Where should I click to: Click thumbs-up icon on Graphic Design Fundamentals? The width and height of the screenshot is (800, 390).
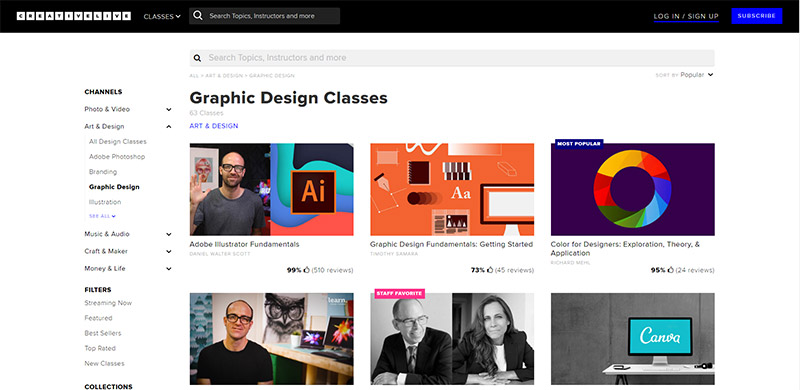pos(490,270)
